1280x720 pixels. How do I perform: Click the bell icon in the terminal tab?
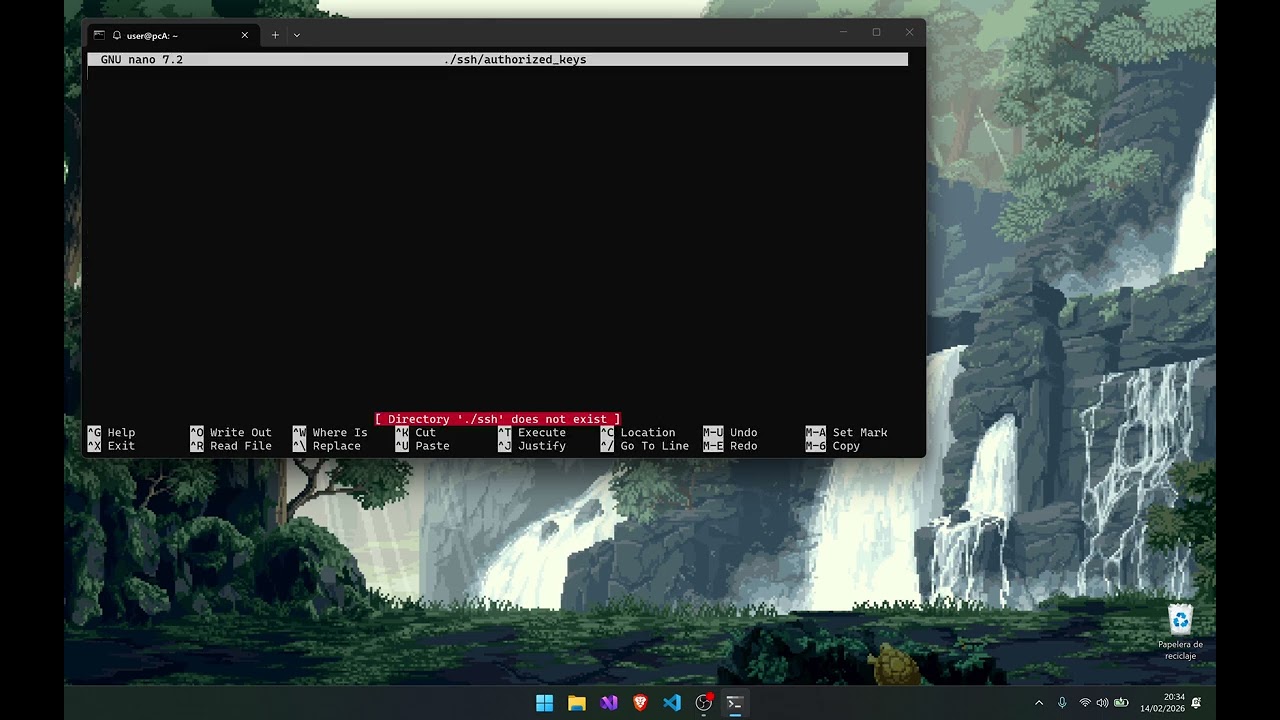pyautogui.click(x=117, y=35)
